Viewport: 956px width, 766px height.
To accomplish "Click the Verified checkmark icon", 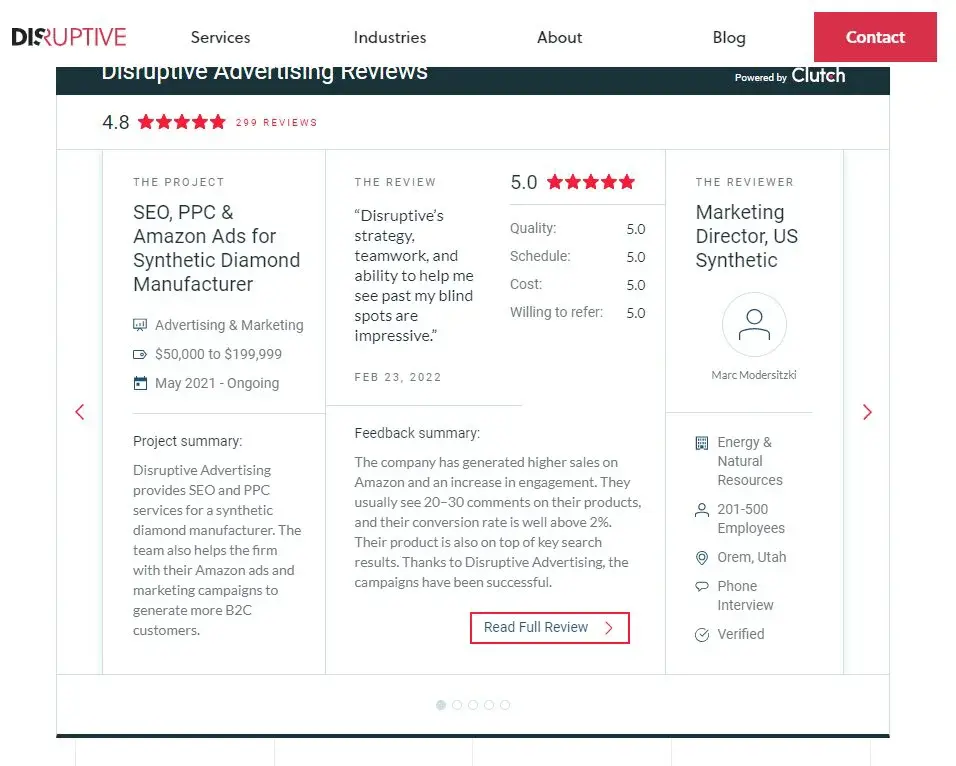I will click(x=702, y=635).
